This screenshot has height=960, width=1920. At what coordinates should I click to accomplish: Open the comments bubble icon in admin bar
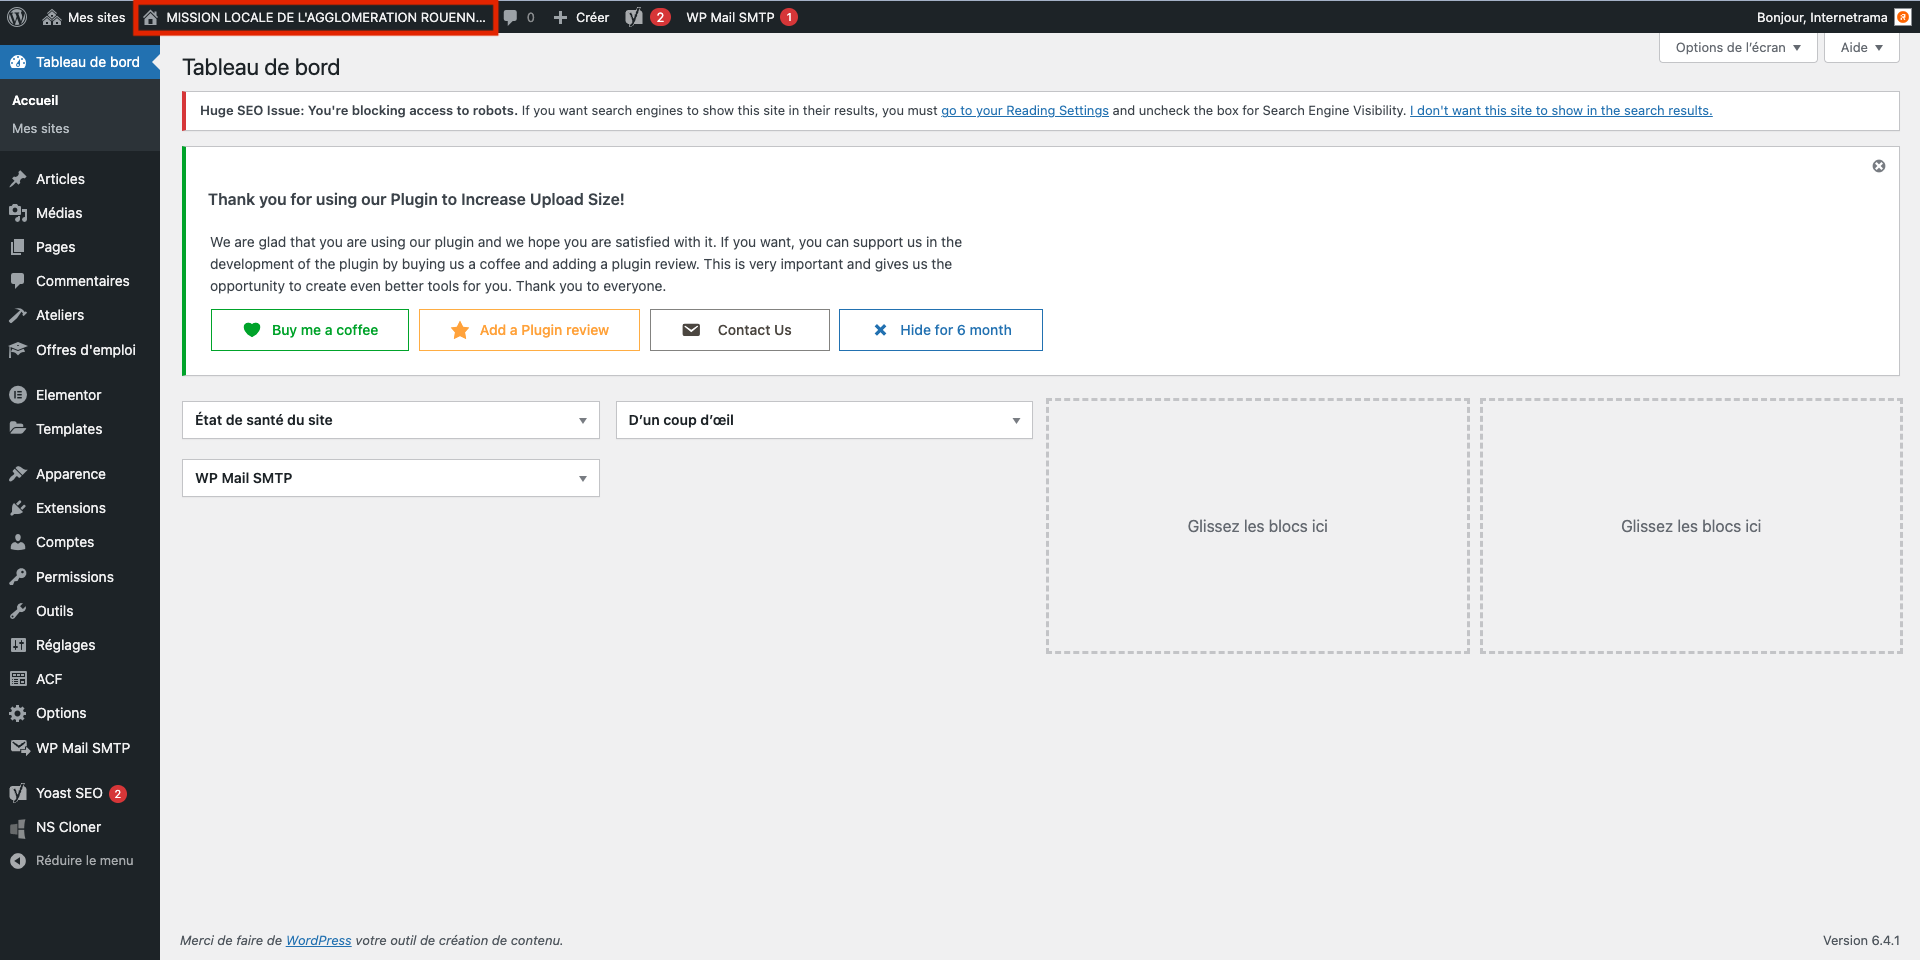pos(511,17)
